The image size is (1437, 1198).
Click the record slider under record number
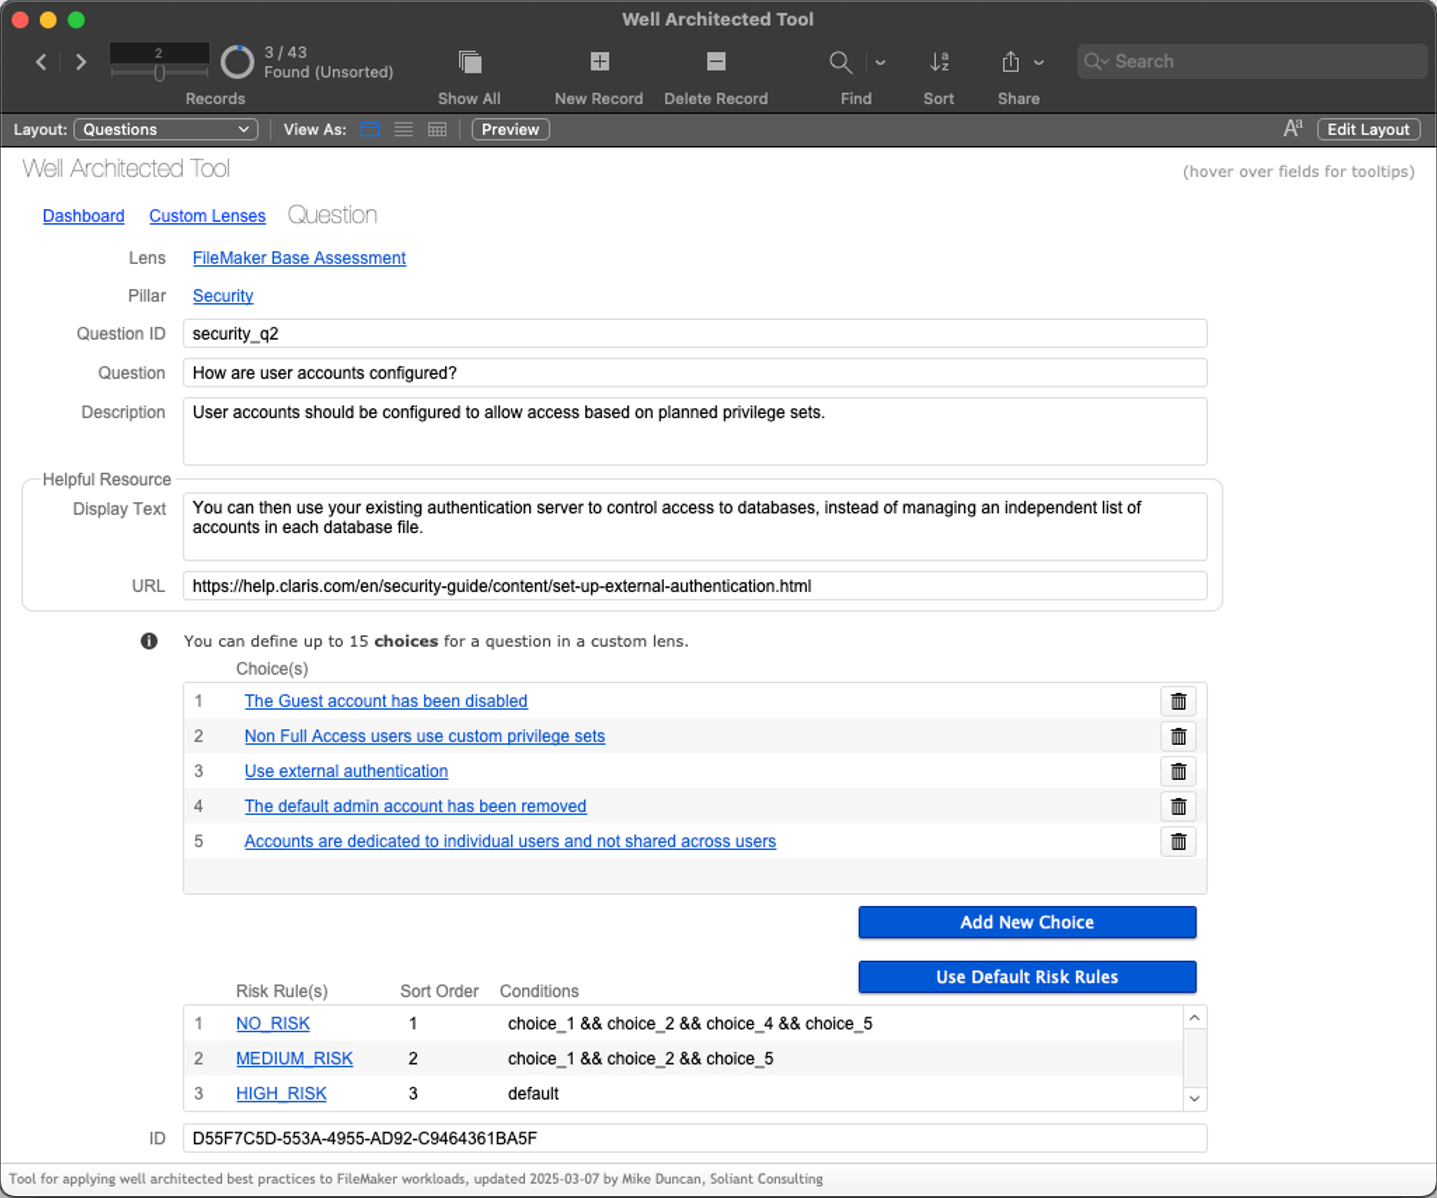[159, 73]
